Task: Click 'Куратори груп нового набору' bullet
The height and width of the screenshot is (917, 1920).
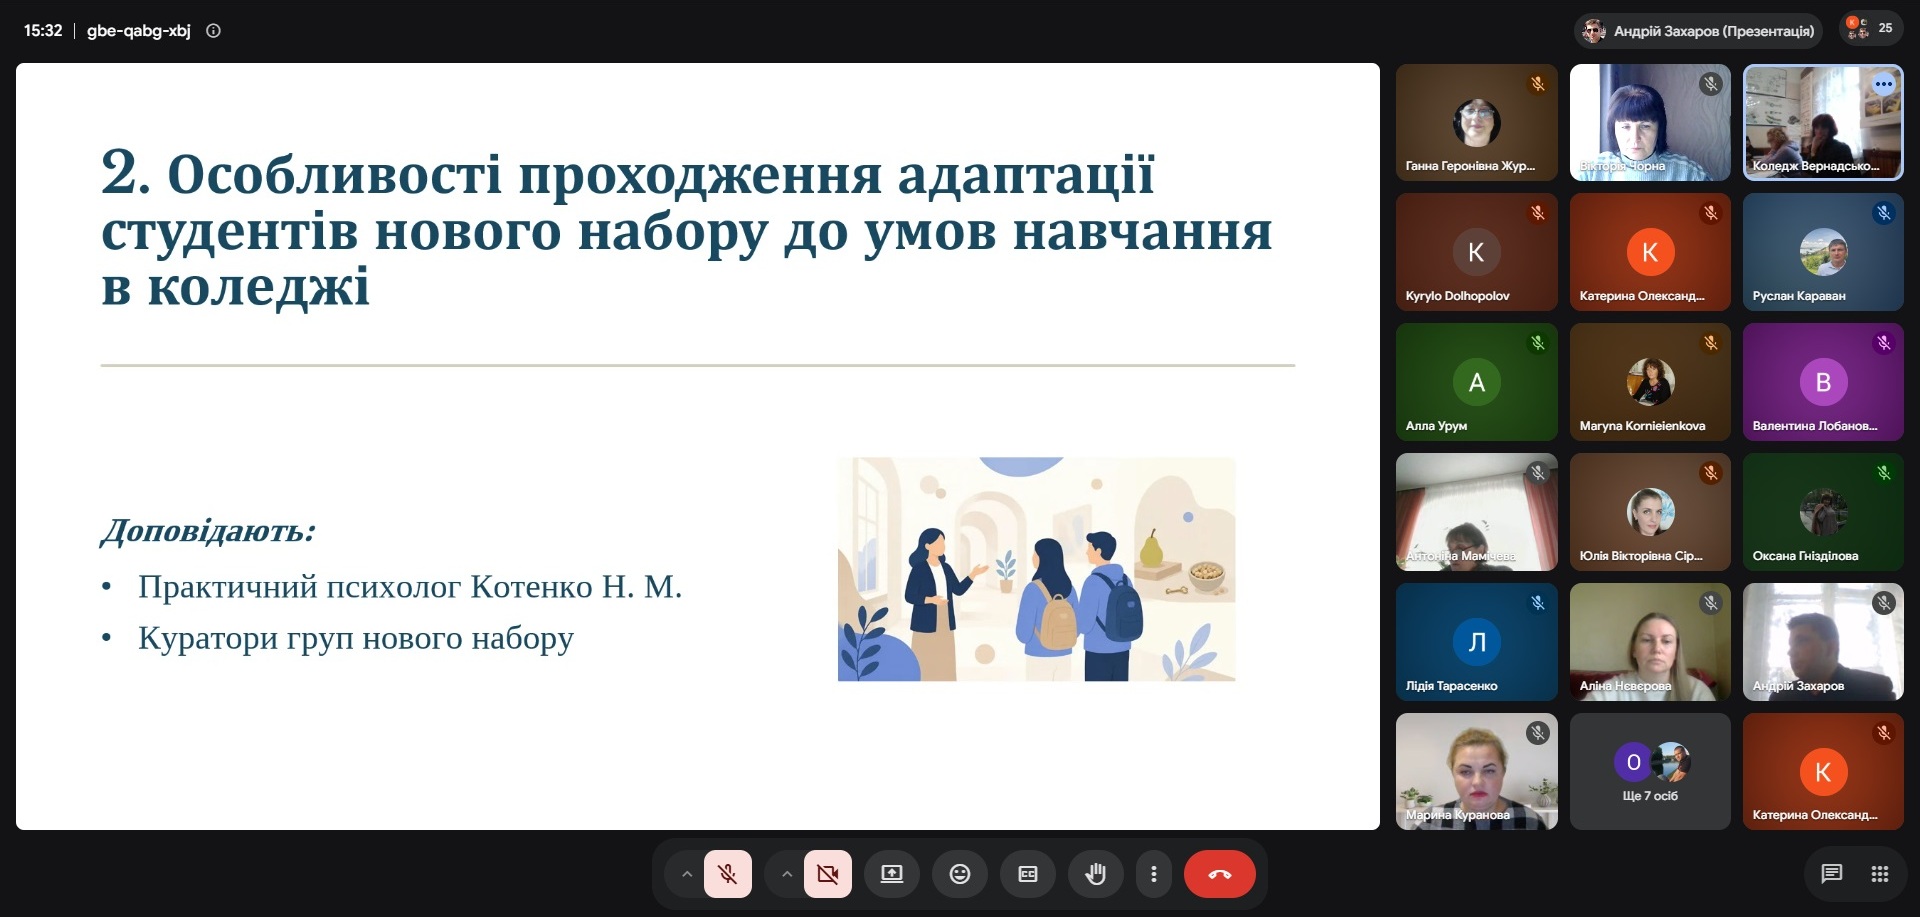Action: point(356,639)
